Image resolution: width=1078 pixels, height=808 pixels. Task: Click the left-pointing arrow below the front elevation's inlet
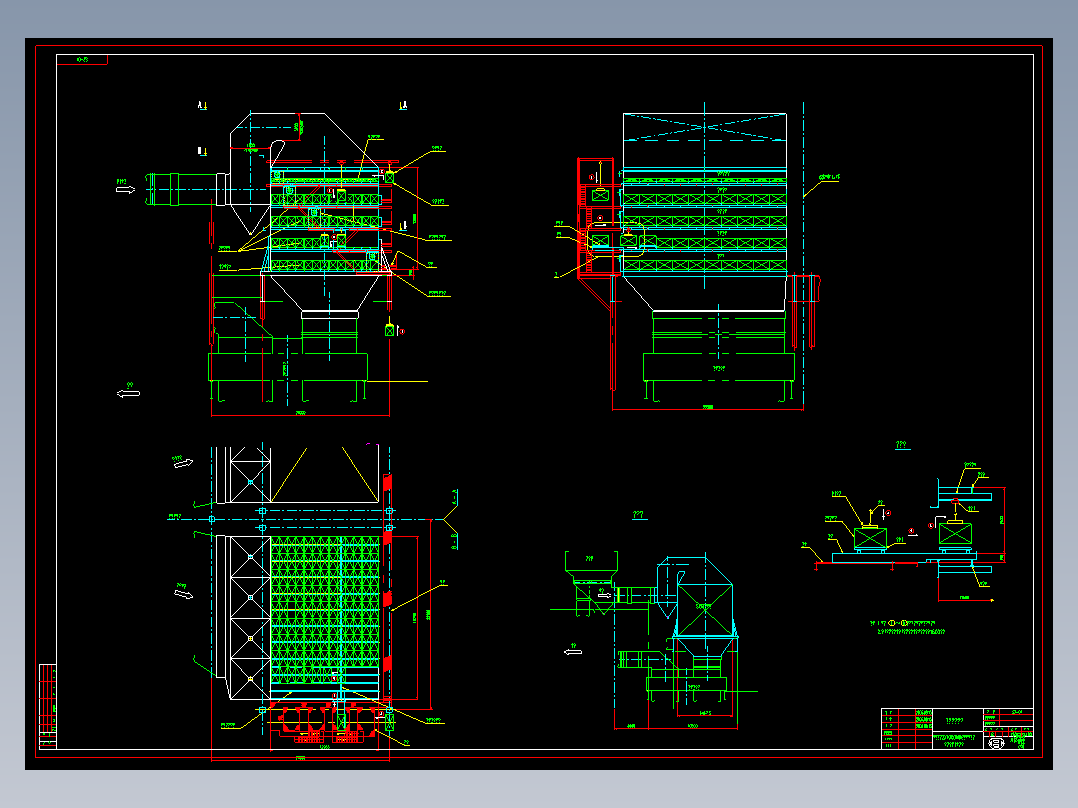pyautogui.click(x=129, y=393)
